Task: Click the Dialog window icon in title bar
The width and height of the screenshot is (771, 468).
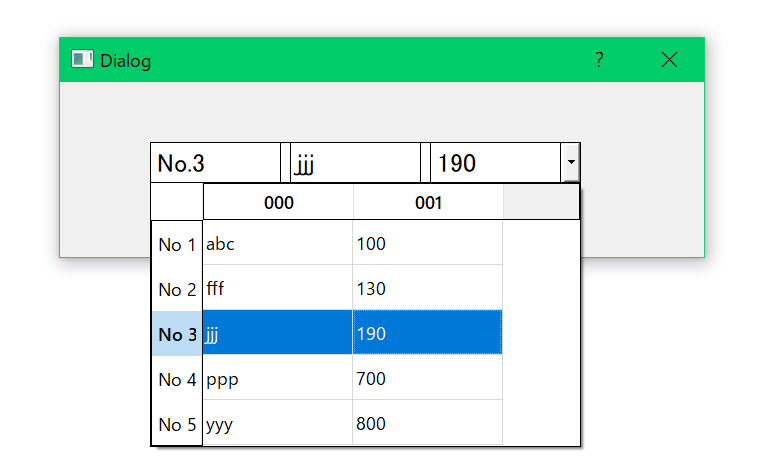Action: [82, 59]
